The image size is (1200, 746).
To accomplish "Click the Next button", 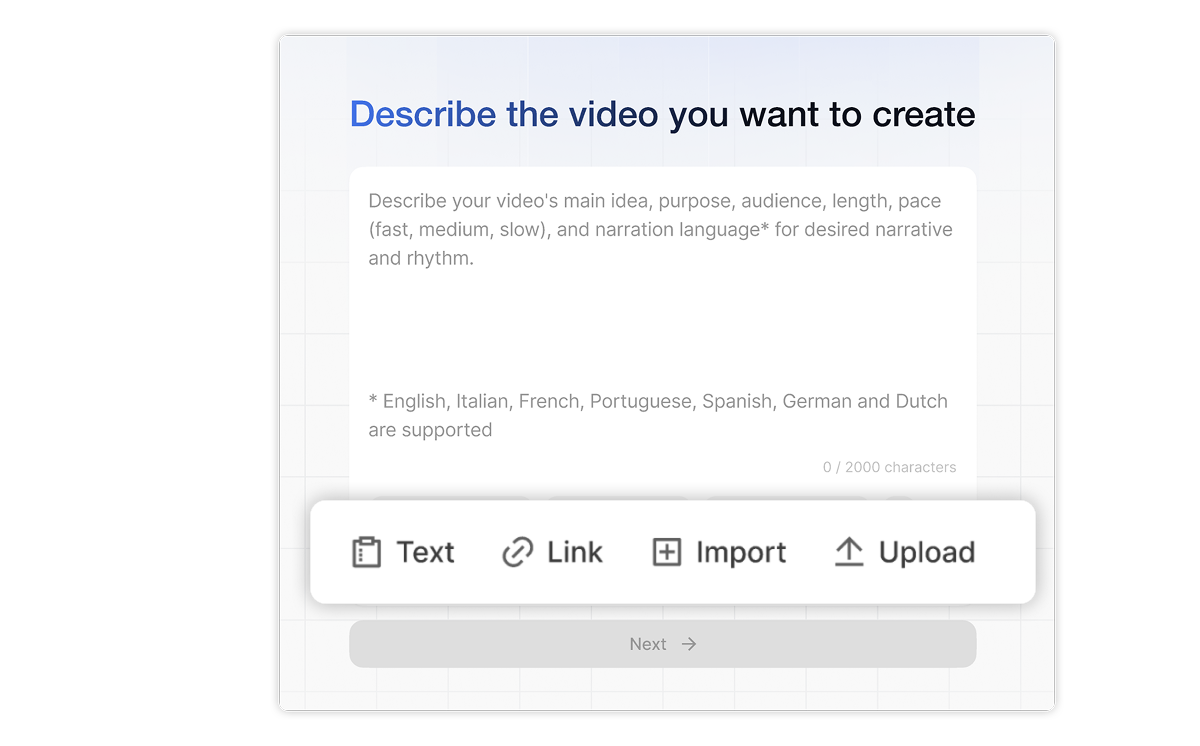I will click(662, 643).
